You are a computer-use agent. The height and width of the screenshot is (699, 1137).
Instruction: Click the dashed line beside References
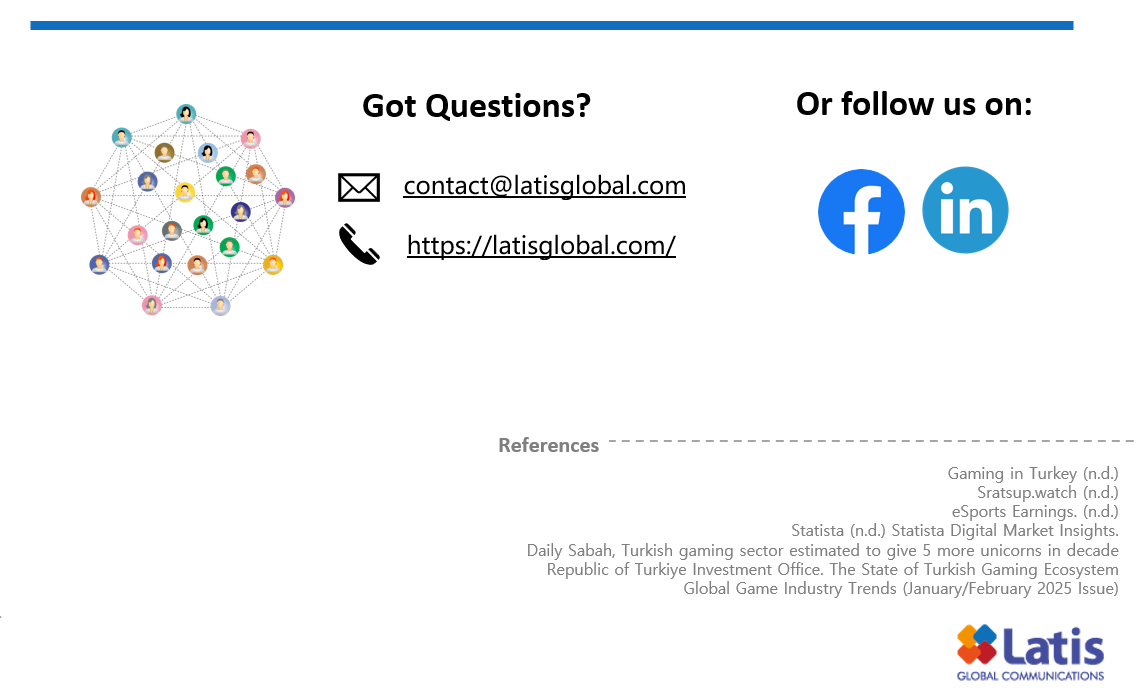click(x=870, y=440)
